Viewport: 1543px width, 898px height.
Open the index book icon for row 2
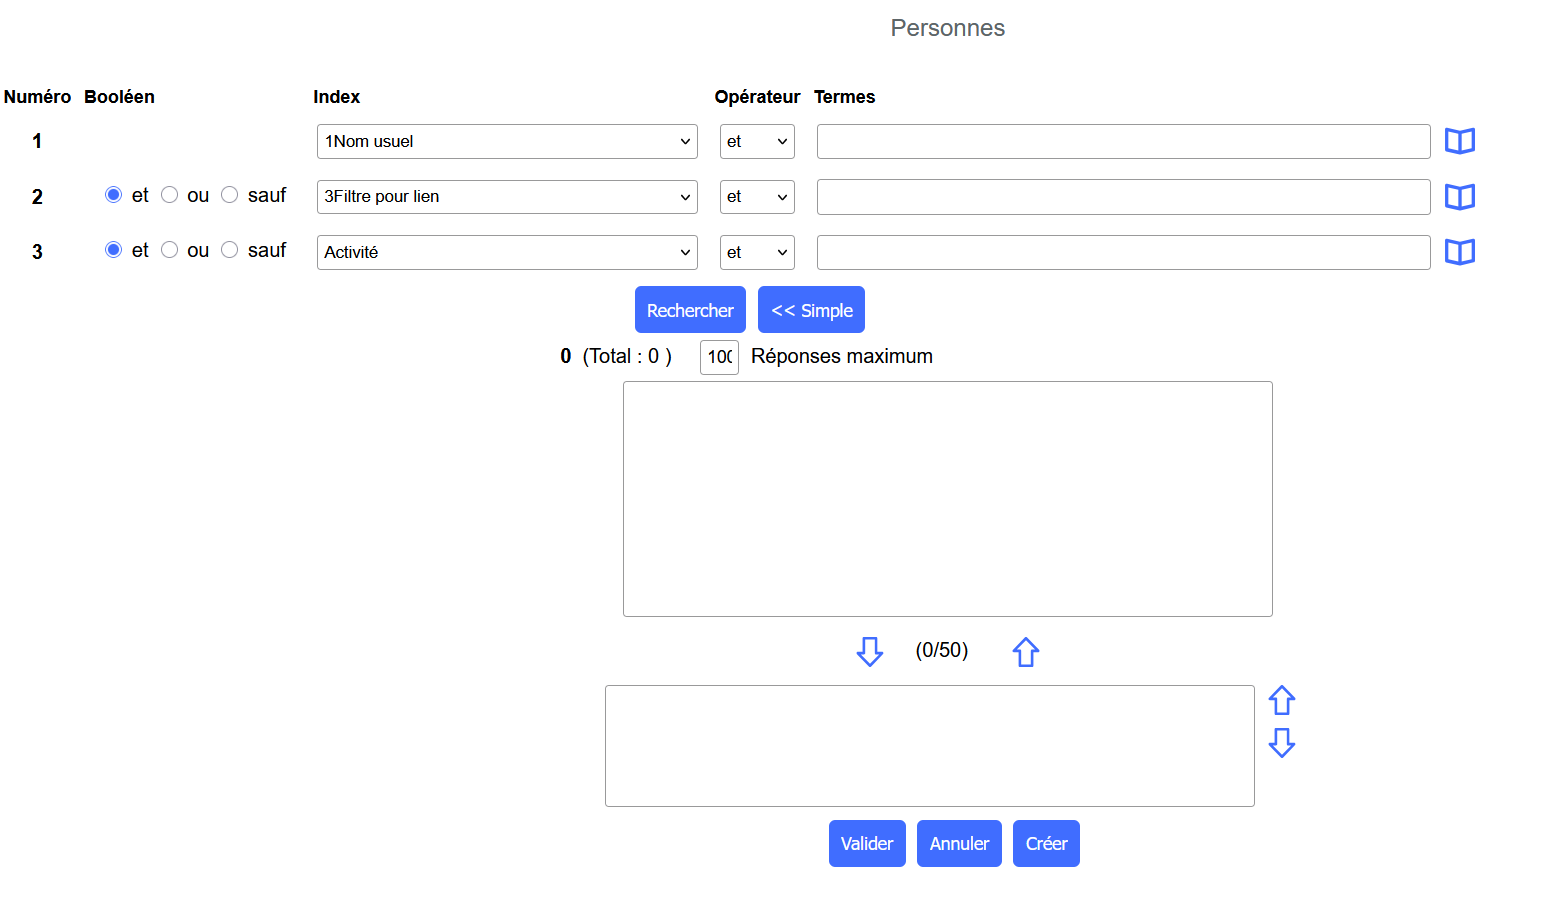1459,197
